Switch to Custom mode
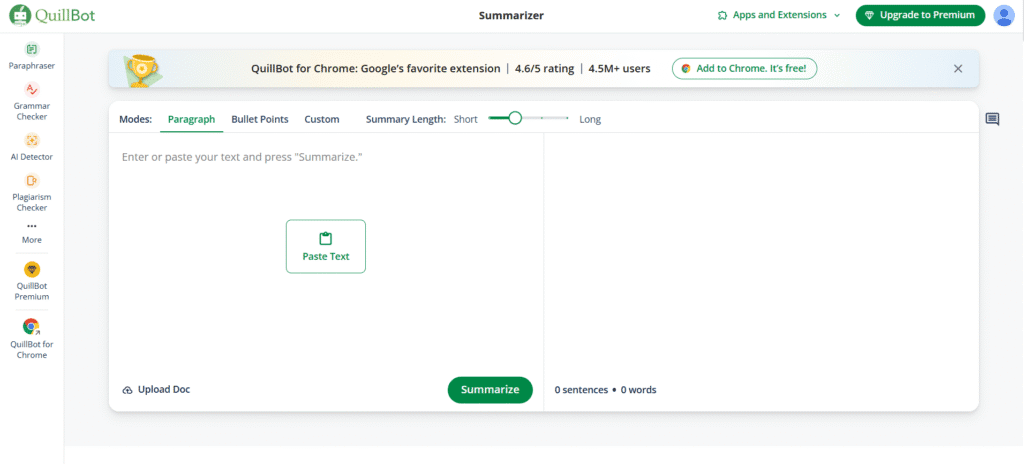This screenshot has width=1024, height=464. (322, 120)
